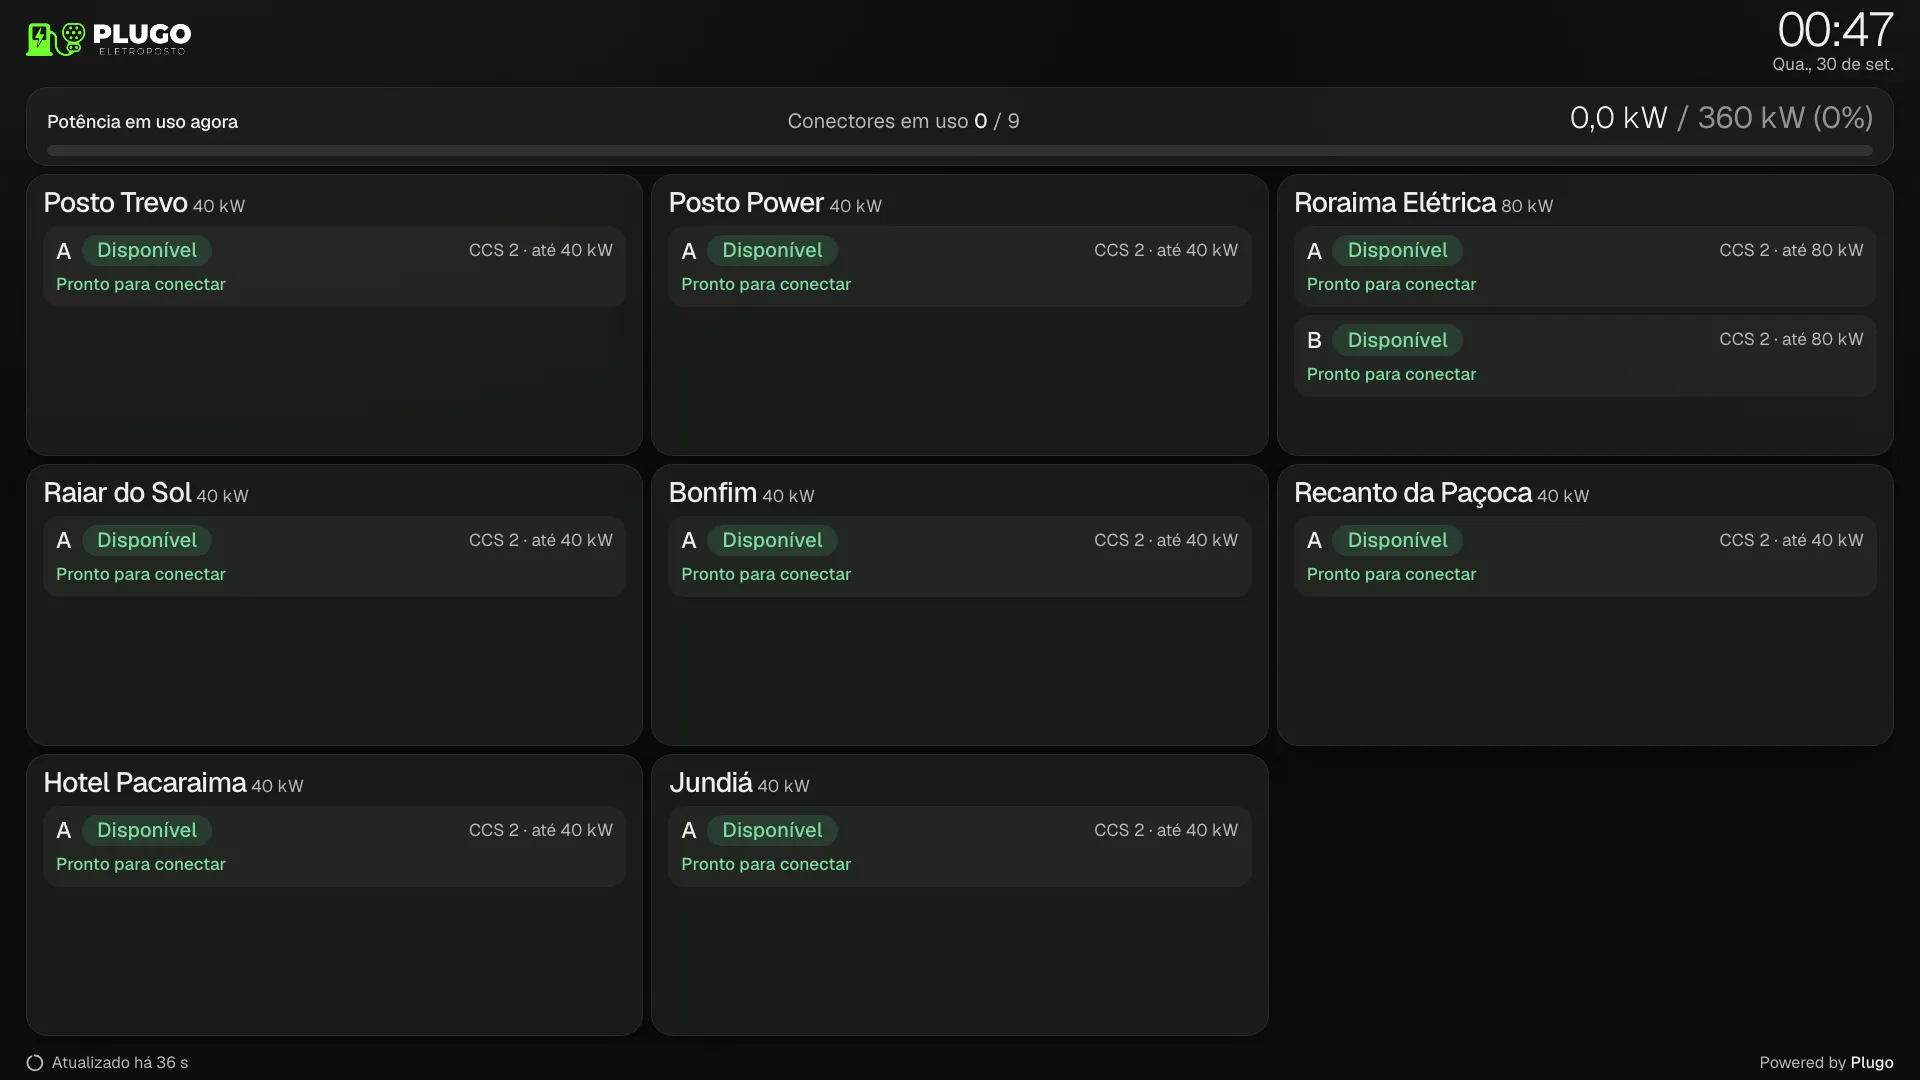Click CCS 2 · até 40 kW in Raiar do Sol
Image resolution: width=1920 pixels, height=1080 pixels.
pyautogui.click(x=541, y=540)
